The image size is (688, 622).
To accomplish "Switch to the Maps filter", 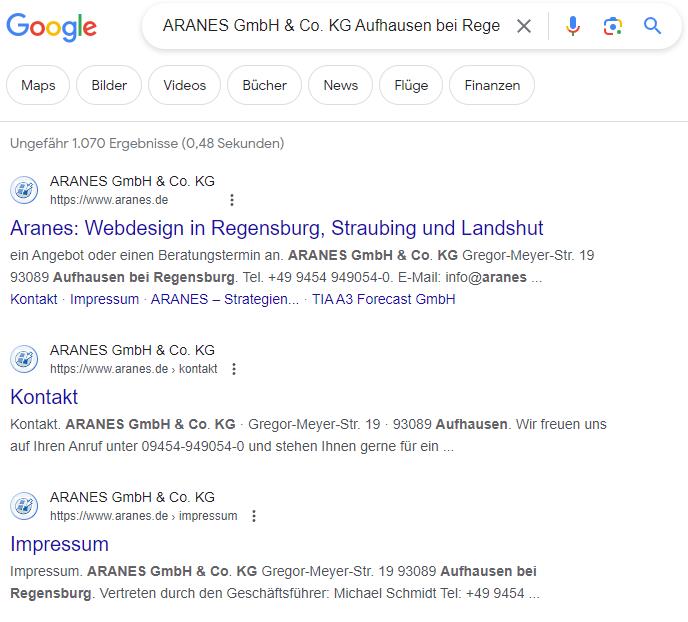I will 38,85.
